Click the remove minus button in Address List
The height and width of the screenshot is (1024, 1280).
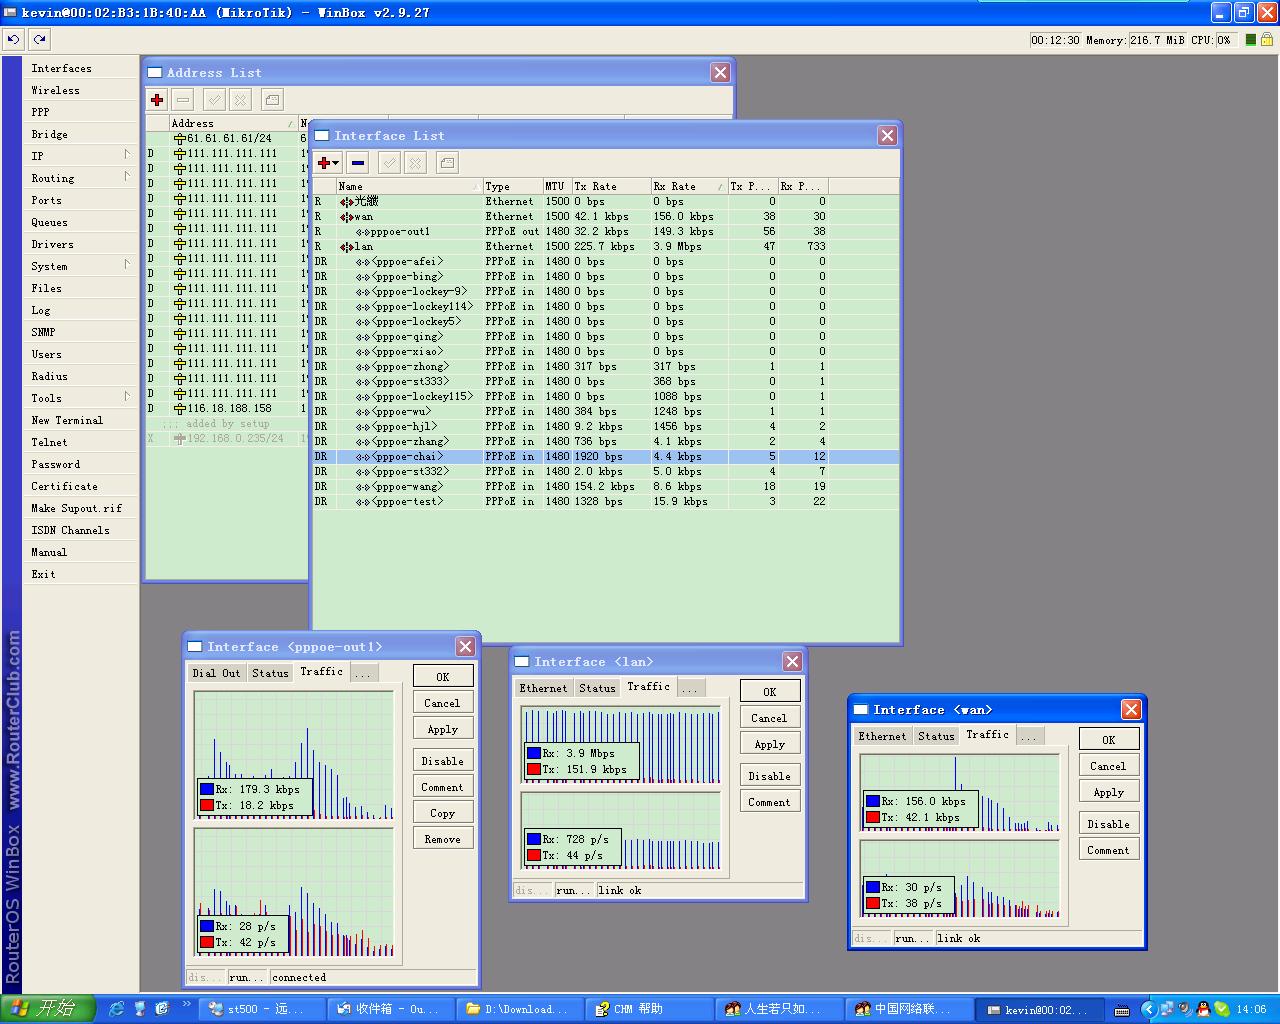pyautogui.click(x=182, y=99)
